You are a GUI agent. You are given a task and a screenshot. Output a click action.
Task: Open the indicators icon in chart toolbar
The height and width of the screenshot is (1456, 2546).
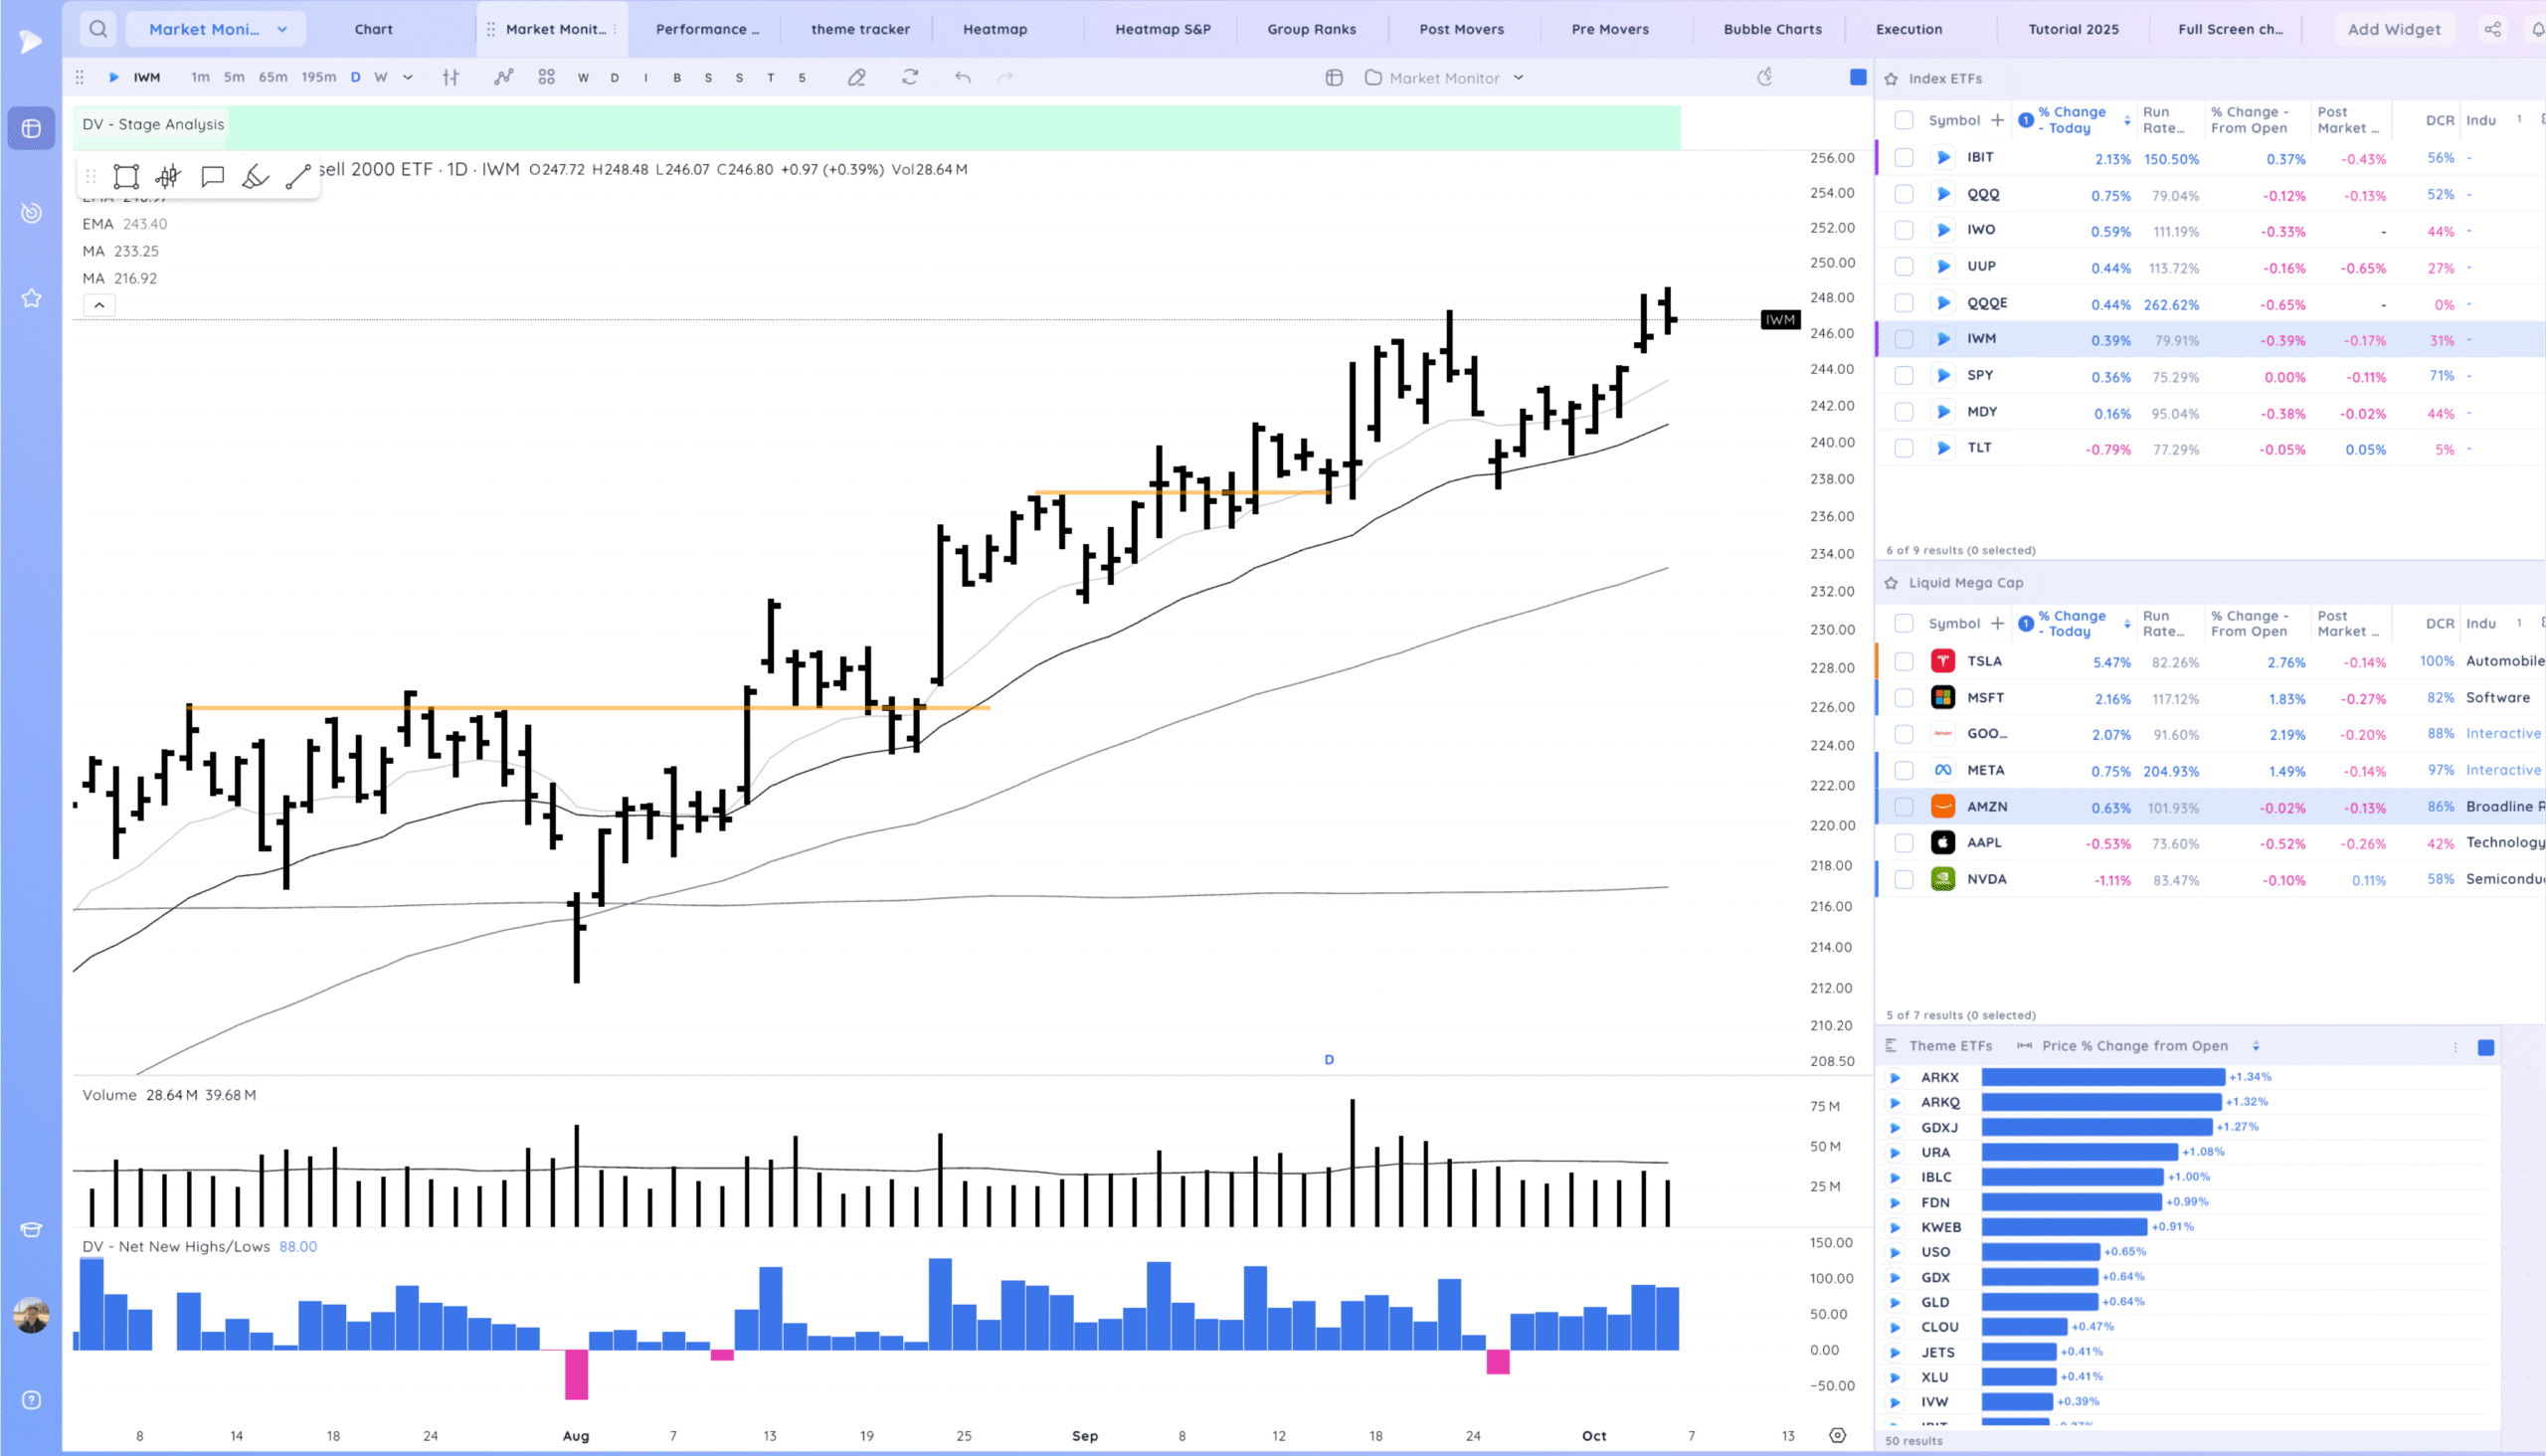(x=503, y=77)
